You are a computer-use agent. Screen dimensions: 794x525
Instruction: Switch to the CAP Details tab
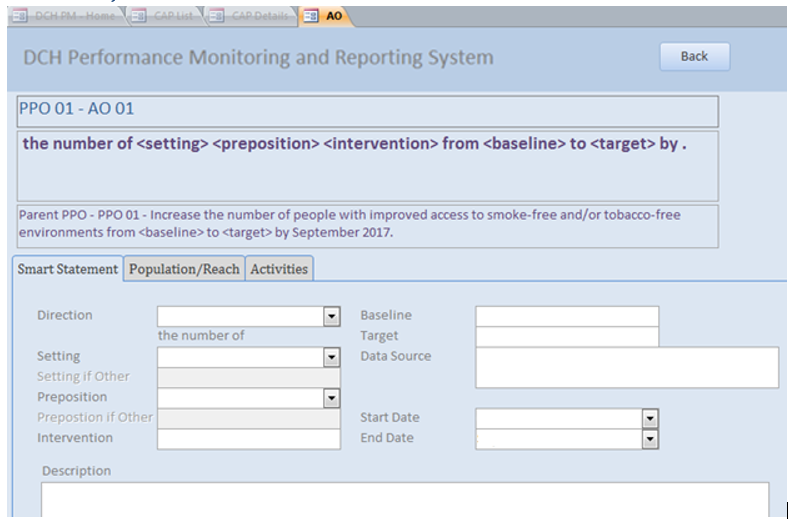258,15
